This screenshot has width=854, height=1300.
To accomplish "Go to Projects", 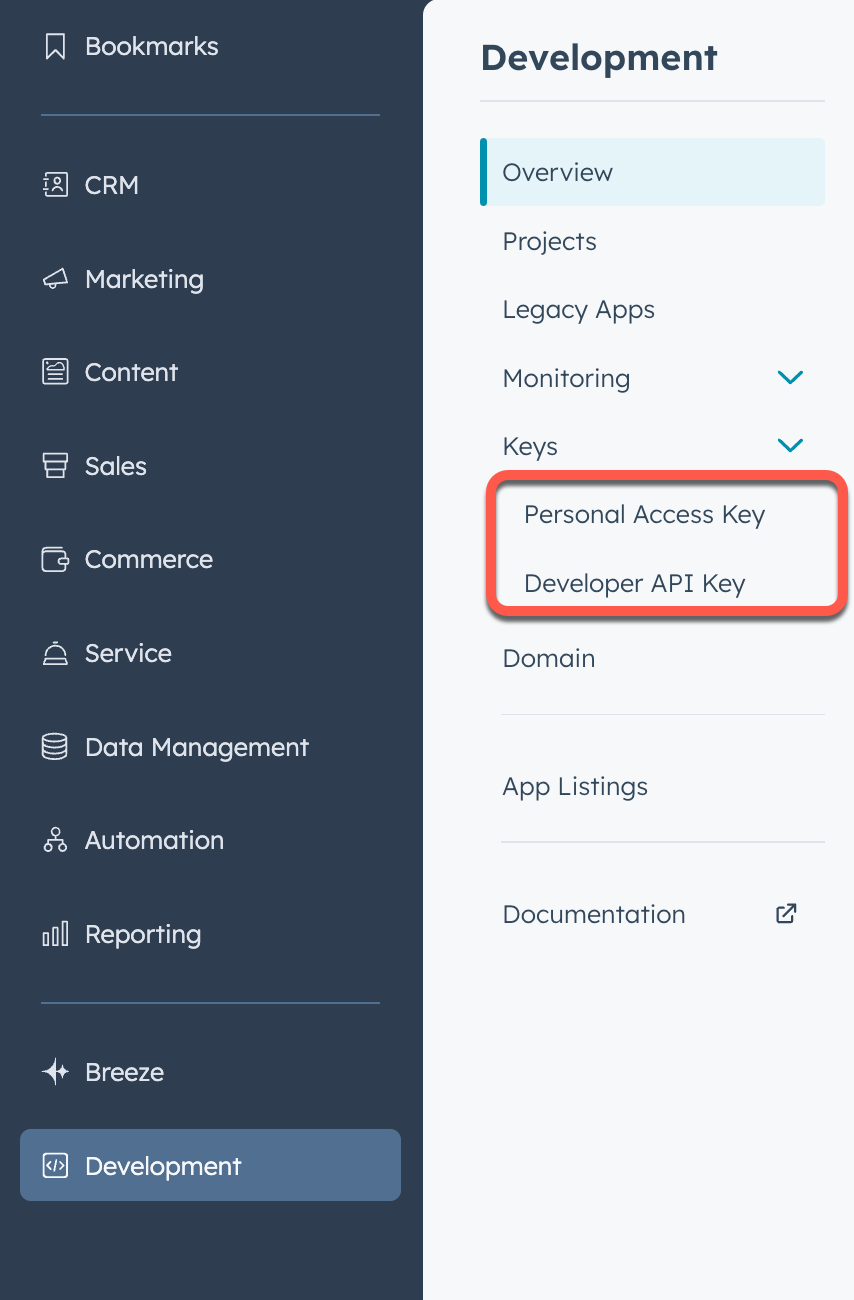I will tap(549, 241).
